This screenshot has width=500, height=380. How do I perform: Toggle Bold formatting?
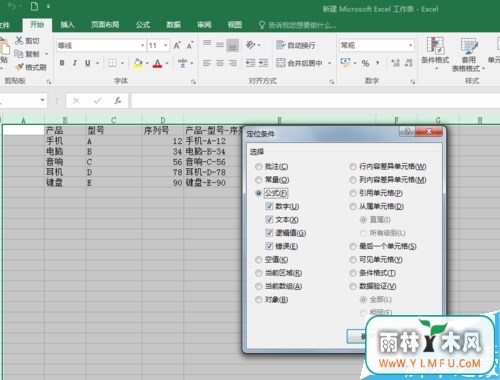(62, 63)
